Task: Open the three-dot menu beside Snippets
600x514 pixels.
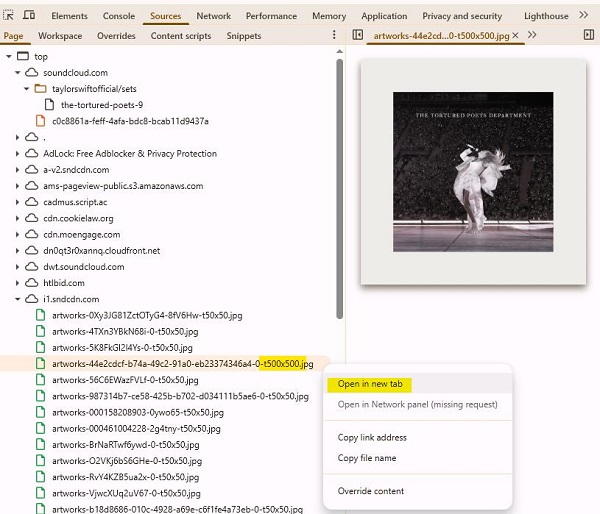Action: 334,35
